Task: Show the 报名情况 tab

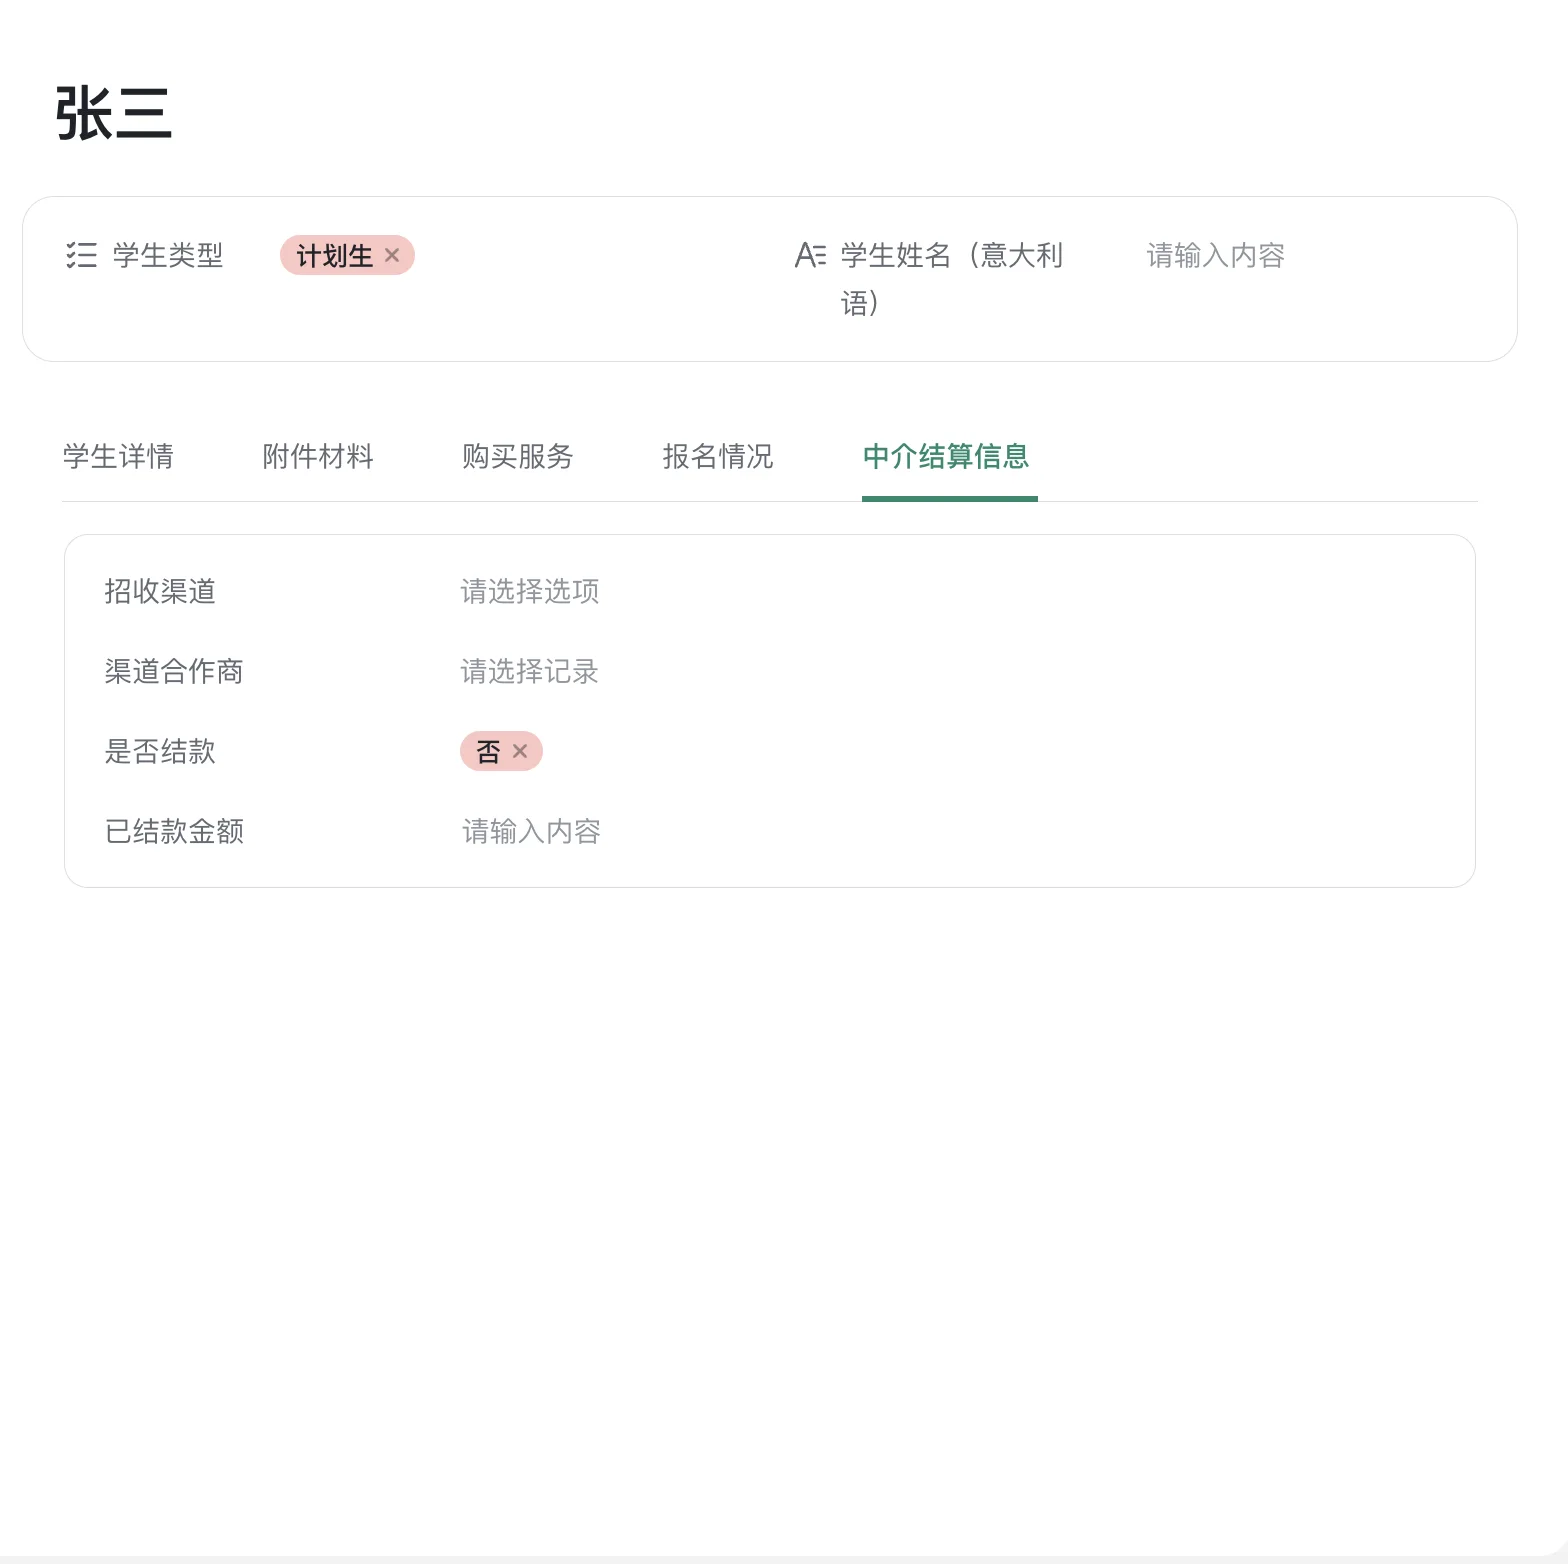Action: click(x=718, y=457)
